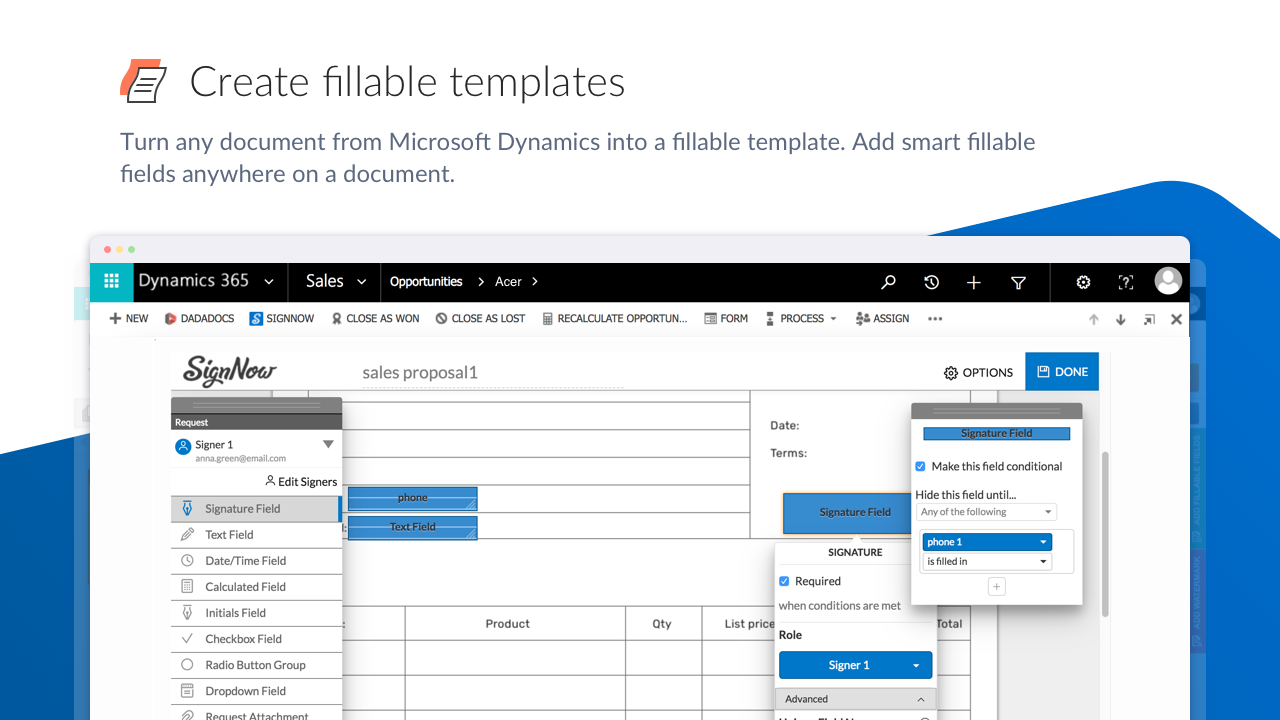Click the document vertical scrollbar
Screen dimensions: 1280x720
(x=1104, y=534)
